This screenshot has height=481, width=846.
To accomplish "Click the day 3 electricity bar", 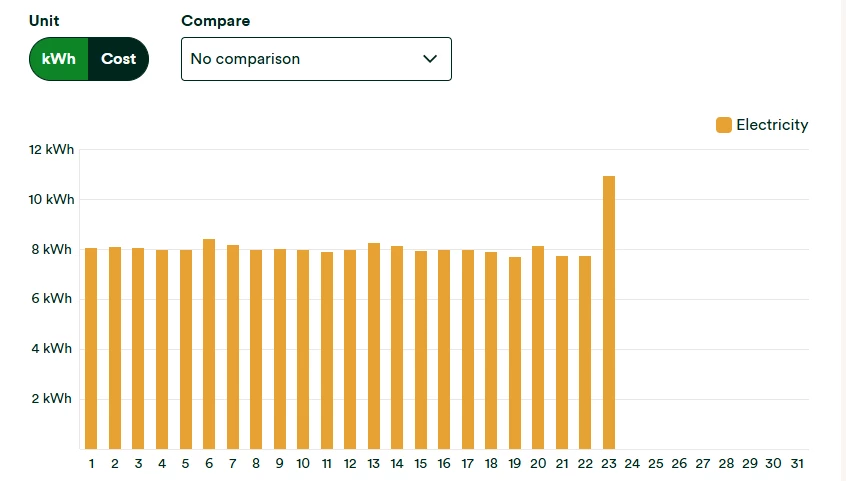I will click(138, 348).
